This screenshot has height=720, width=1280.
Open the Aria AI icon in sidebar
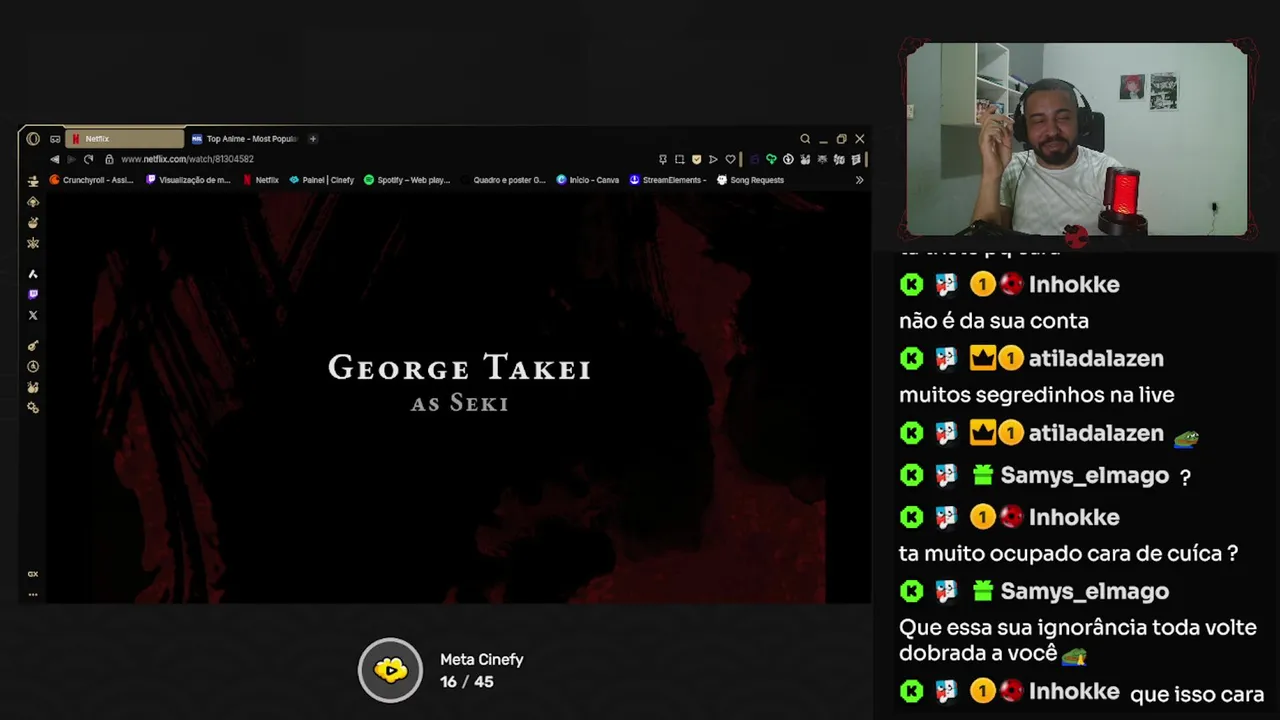pos(33,273)
